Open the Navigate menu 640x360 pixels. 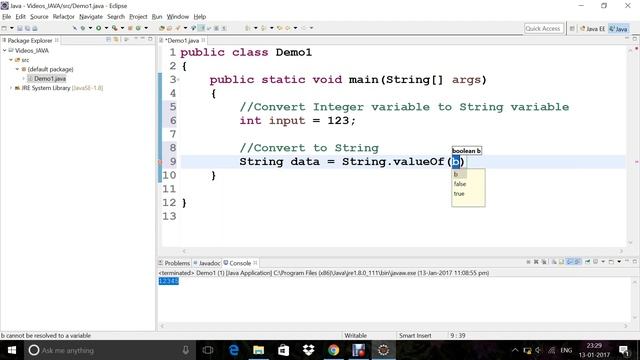point(91,17)
